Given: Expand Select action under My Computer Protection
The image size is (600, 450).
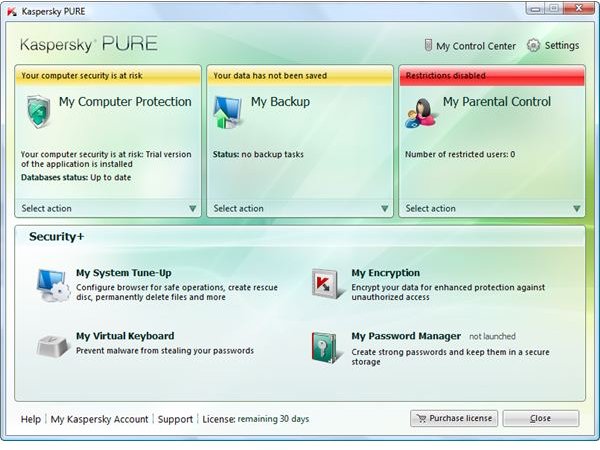Looking at the screenshot, I should (108, 208).
